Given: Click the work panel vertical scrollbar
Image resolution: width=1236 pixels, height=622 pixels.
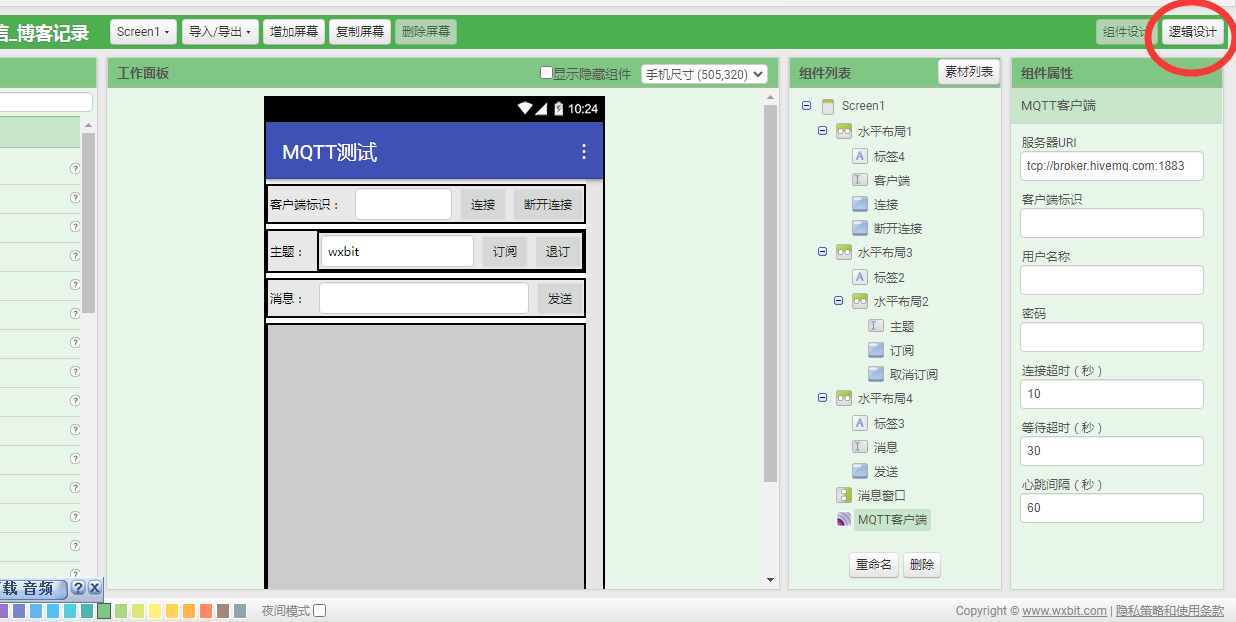Looking at the screenshot, I should coord(770,293).
